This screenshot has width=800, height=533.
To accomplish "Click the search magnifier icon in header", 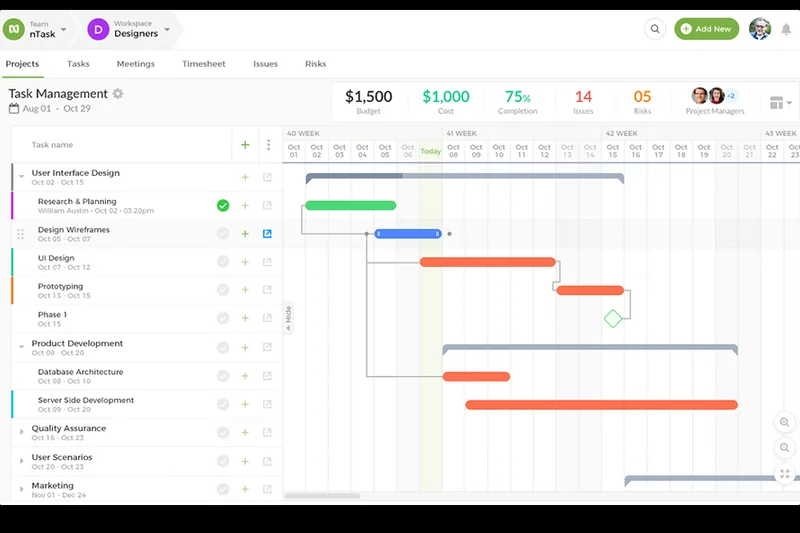I will tap(655, 29).
